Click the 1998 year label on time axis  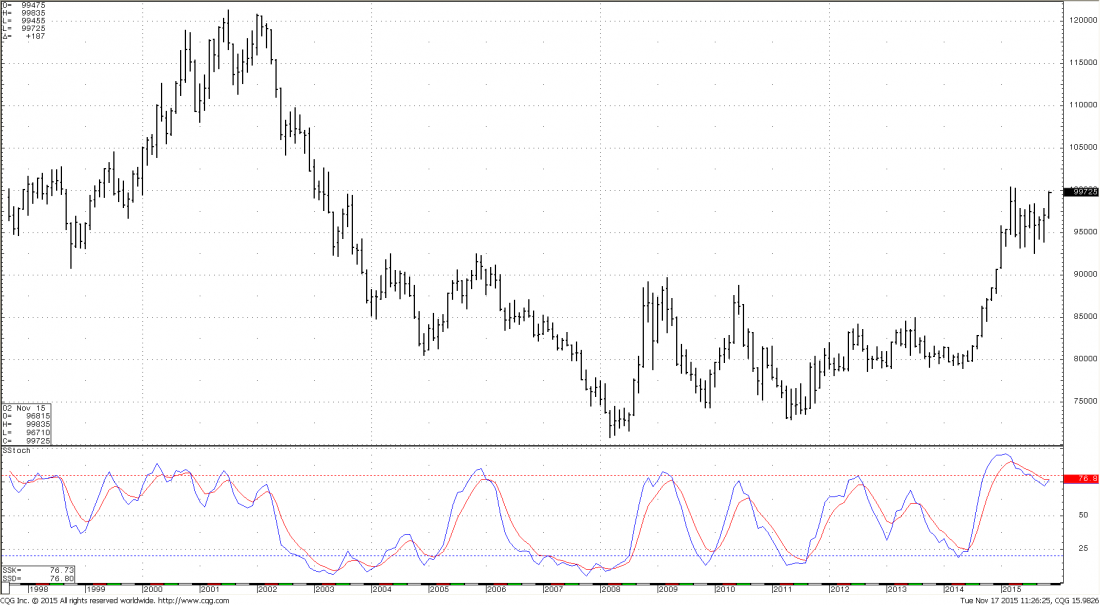click(x=37, y=590)
